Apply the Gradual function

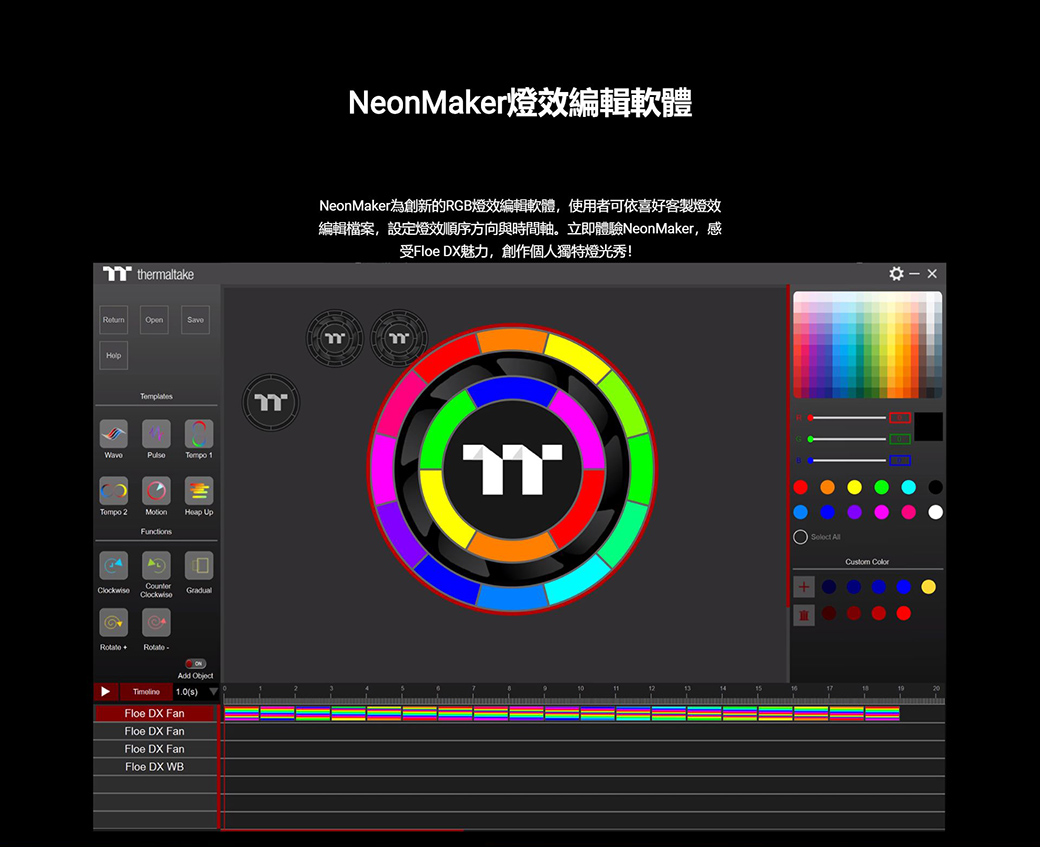pyautogui.click(x=198, y=565)
